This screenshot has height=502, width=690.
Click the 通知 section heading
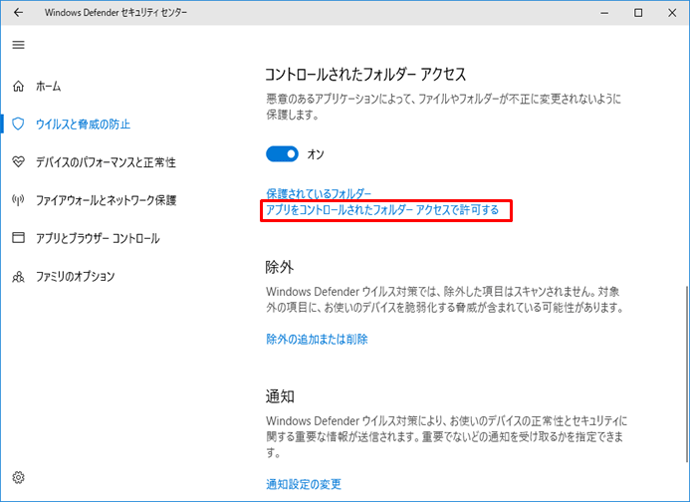coord(279,396)
